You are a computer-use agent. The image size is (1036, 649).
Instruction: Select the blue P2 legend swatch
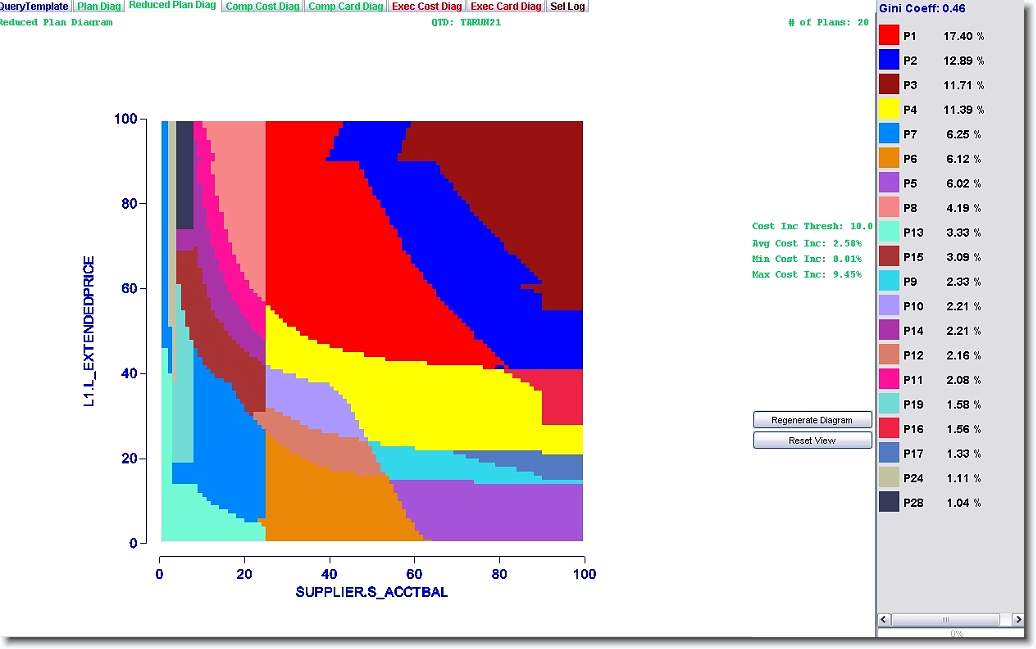(889, 61)
